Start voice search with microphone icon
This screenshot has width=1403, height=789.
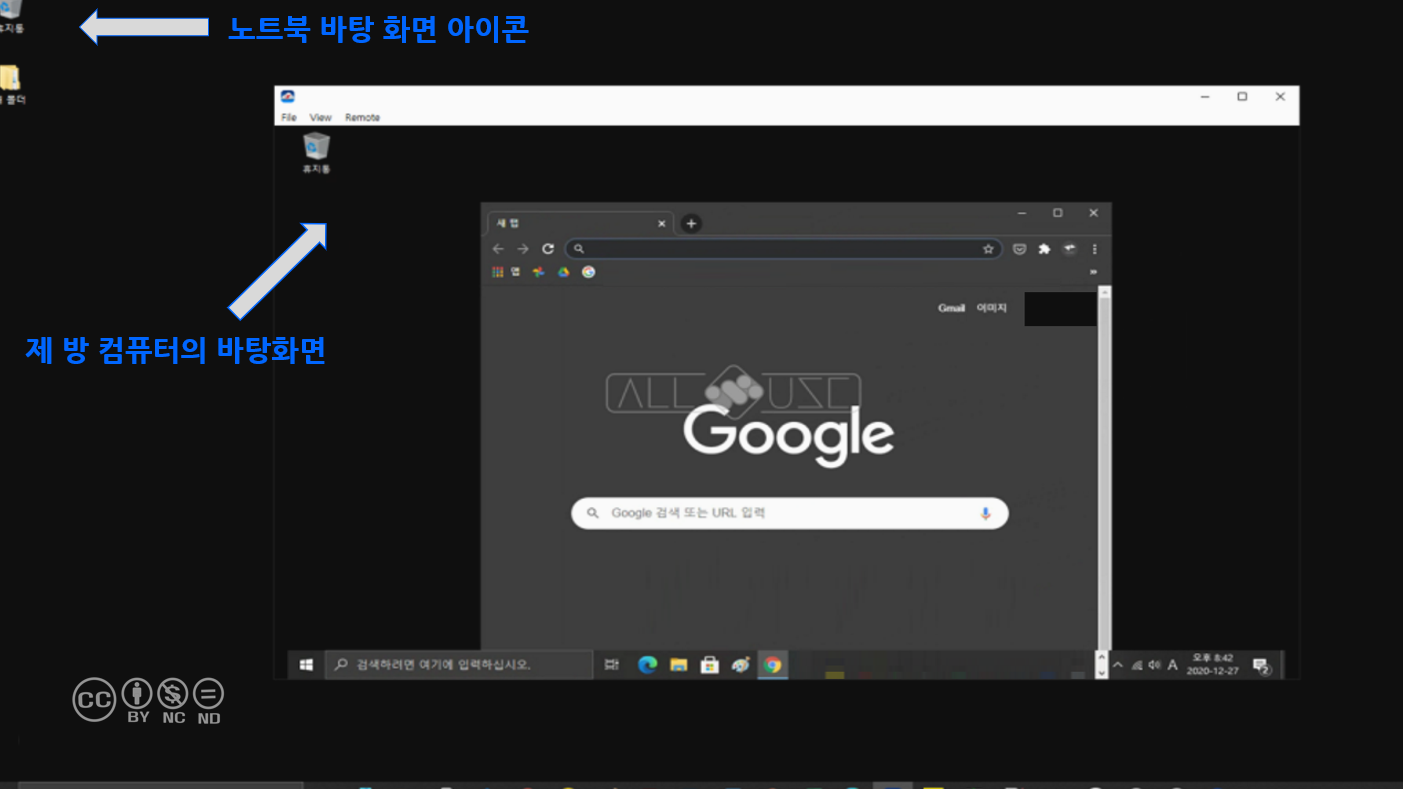tap(985, 513)
